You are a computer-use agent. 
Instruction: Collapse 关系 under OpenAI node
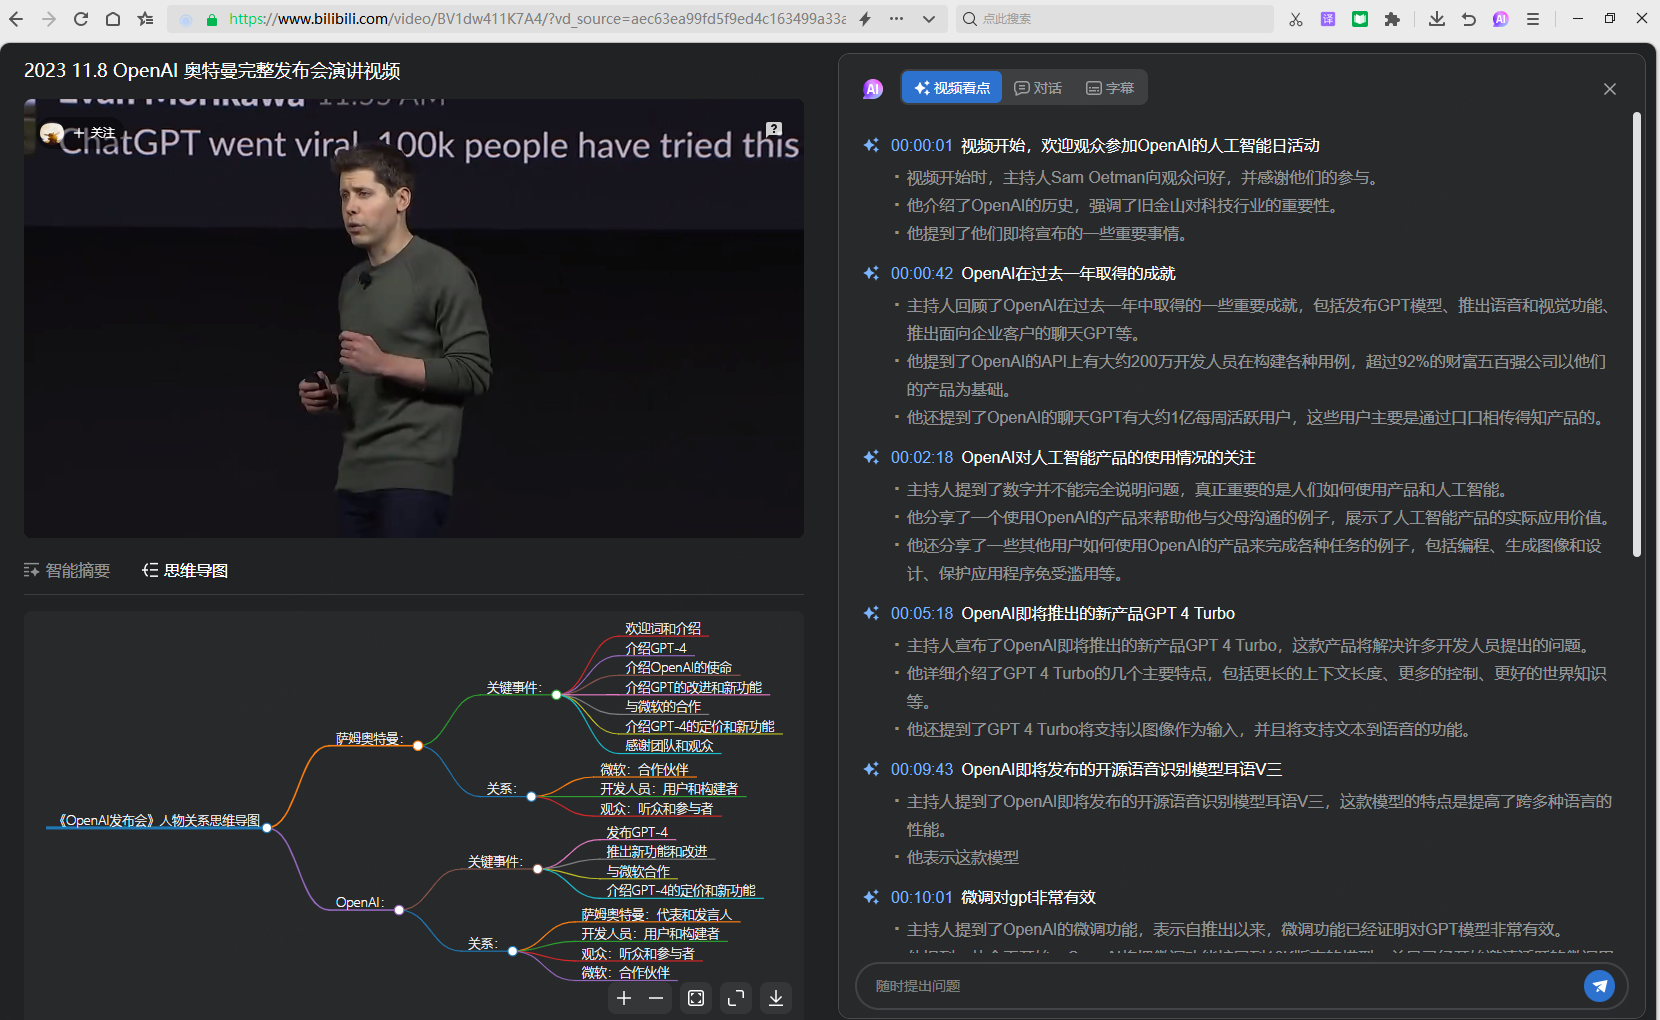512,951
